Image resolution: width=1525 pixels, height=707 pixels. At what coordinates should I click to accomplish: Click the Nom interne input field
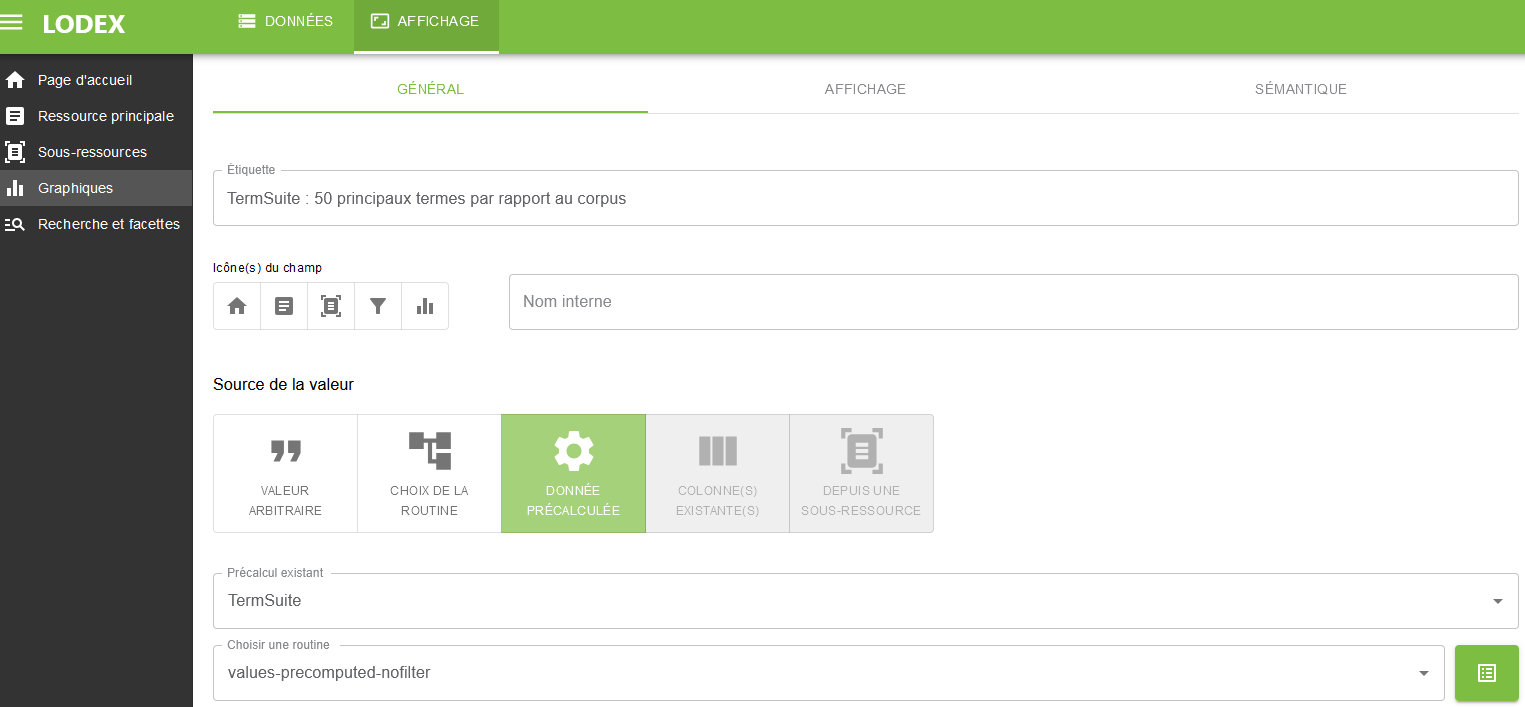(x=1013, y=302)
